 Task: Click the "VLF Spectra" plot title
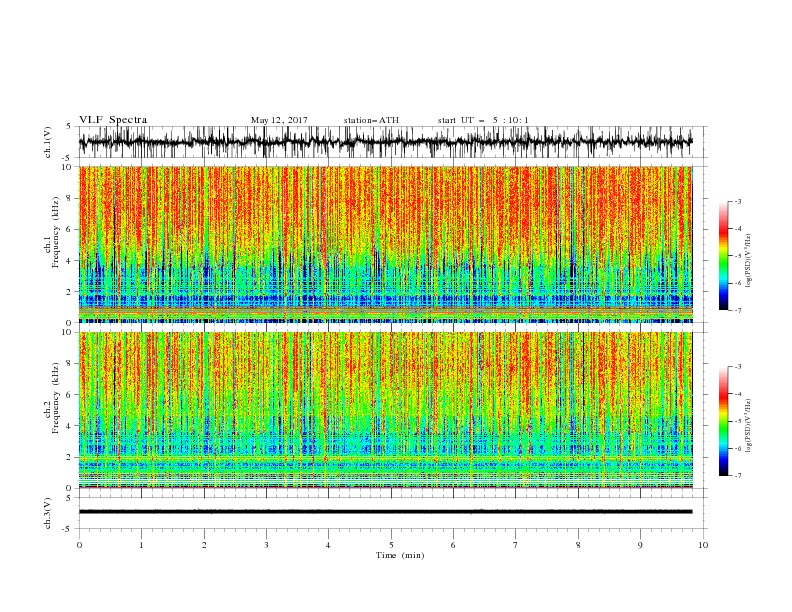pyautogui.click(x=113, y=120)
